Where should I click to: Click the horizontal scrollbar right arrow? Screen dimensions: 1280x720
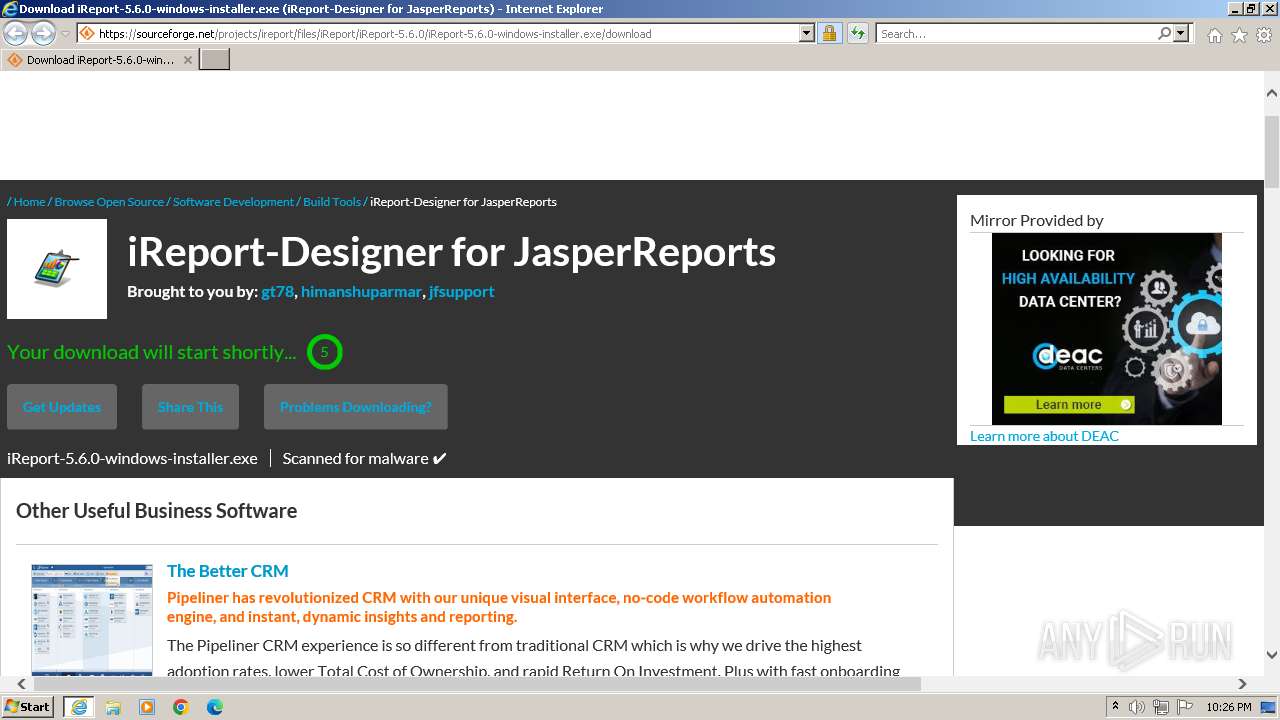[1243, 684]
